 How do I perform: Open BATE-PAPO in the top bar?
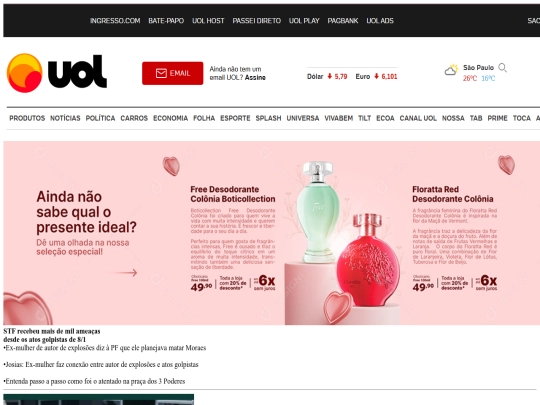[166, 21]
